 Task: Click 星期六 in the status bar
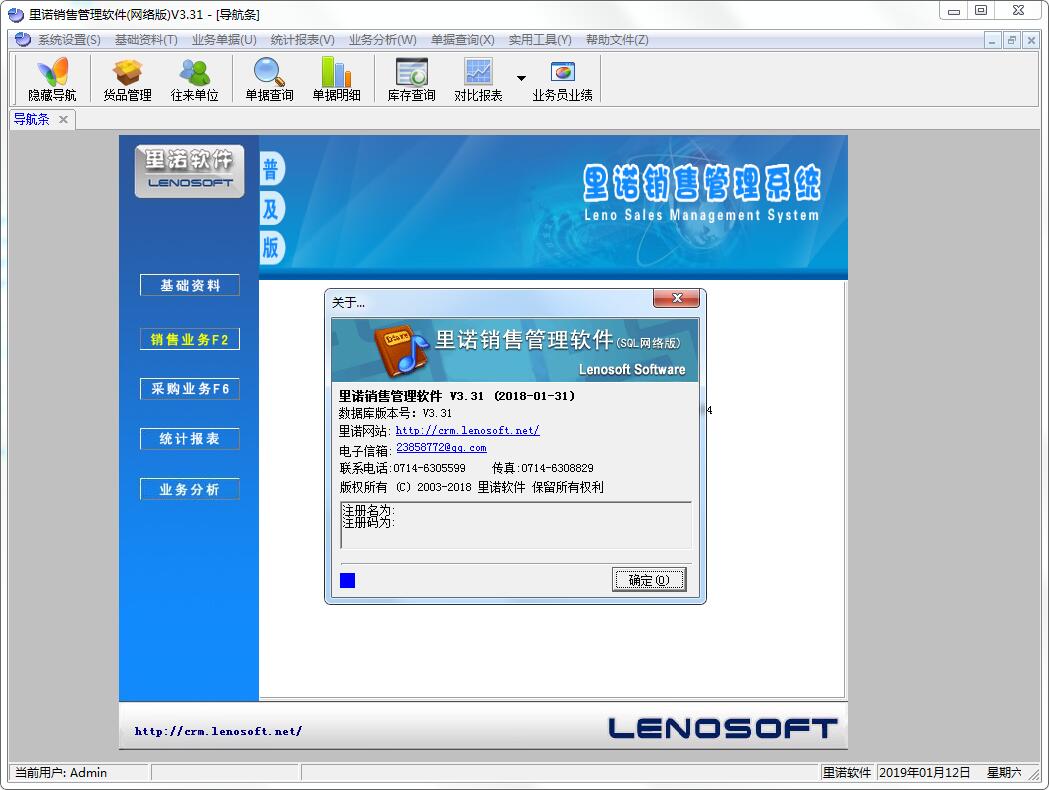pyautogui.click(x=1004, y=773)
